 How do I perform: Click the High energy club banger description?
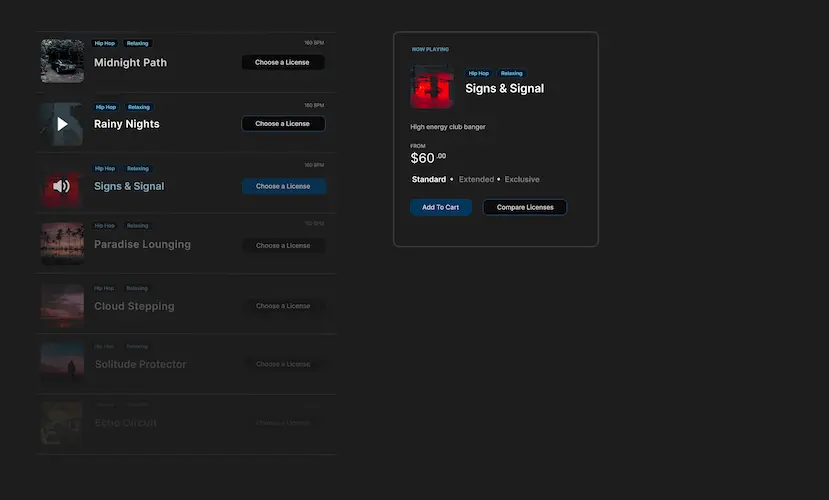(448, 127)
